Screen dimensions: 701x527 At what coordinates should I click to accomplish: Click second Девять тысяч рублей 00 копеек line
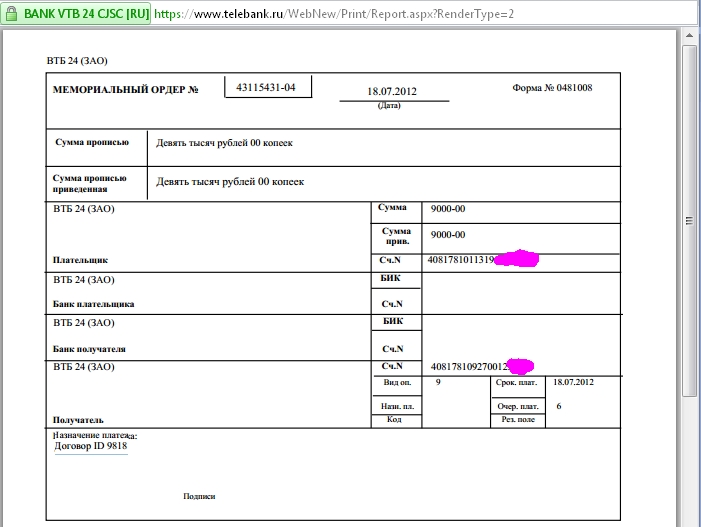pyautogui.click(x=230, y=182)
